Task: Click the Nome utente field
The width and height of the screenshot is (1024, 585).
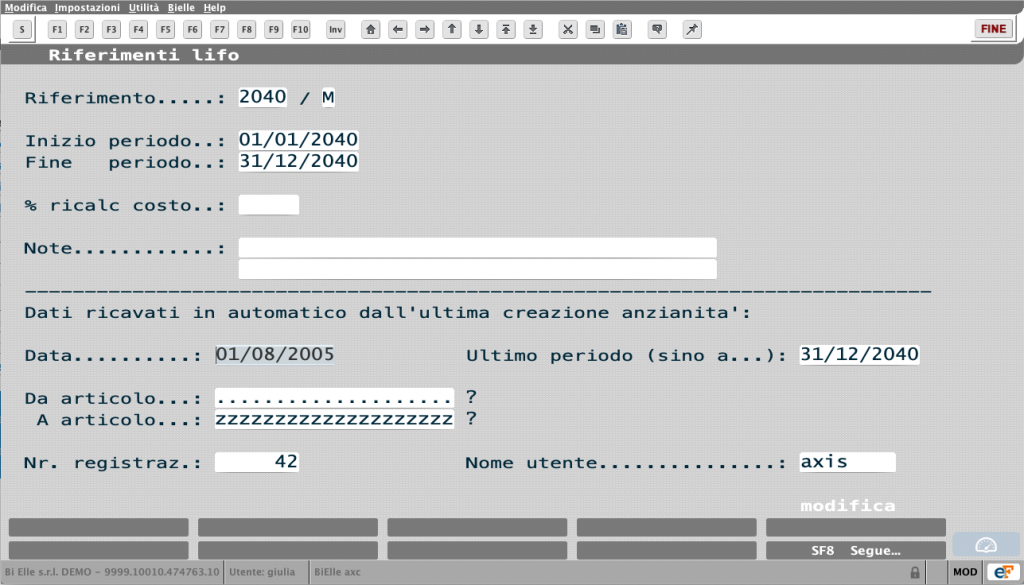Action: 848,462
